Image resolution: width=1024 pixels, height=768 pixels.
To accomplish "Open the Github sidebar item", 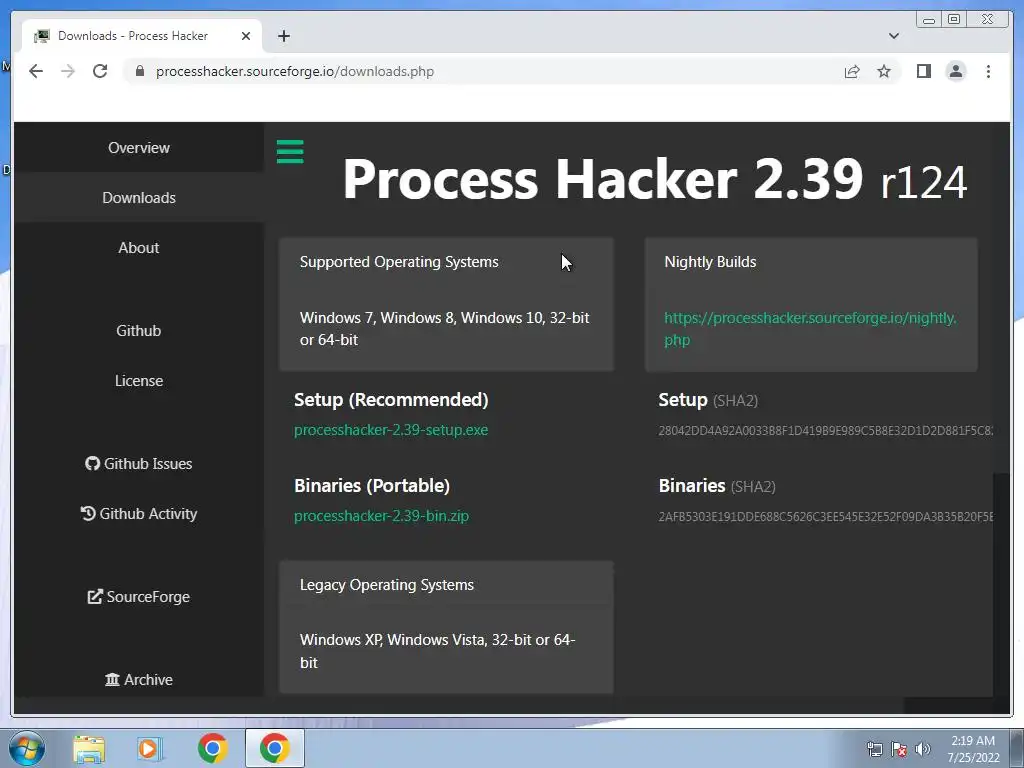I will (138, 330).
